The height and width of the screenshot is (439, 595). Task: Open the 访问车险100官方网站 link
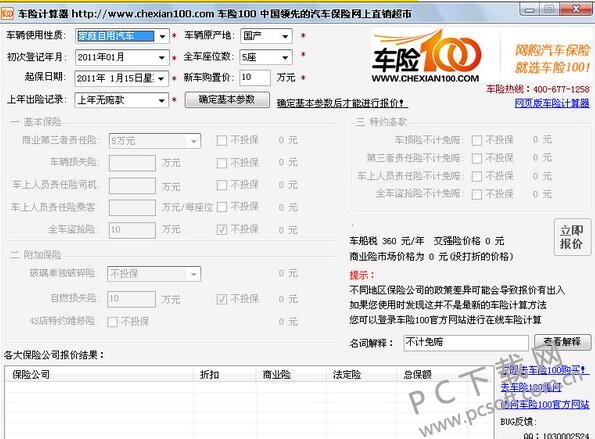545,404
